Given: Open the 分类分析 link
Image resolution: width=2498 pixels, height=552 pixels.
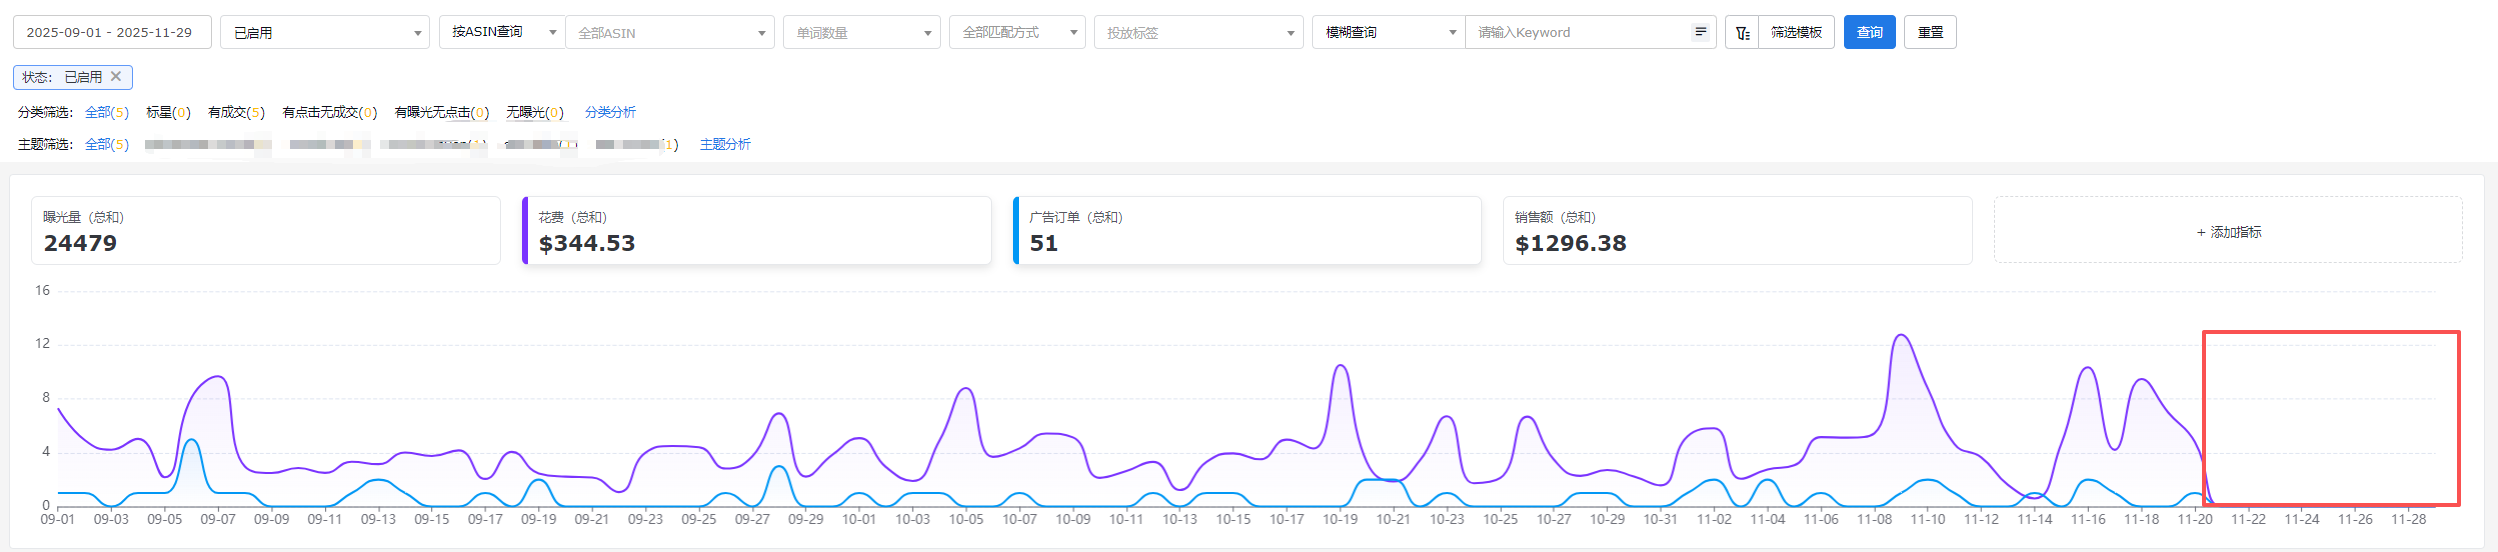Looking at the screenshot, I should (610, 112).
